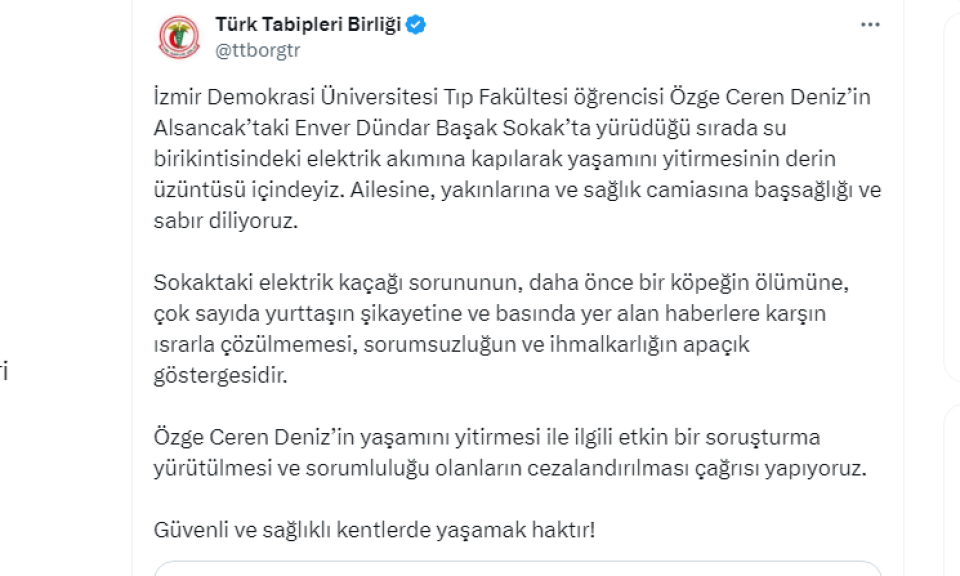Click the phrase 'ısrarla çözülmemesi' in the tweet

point(253,344)
